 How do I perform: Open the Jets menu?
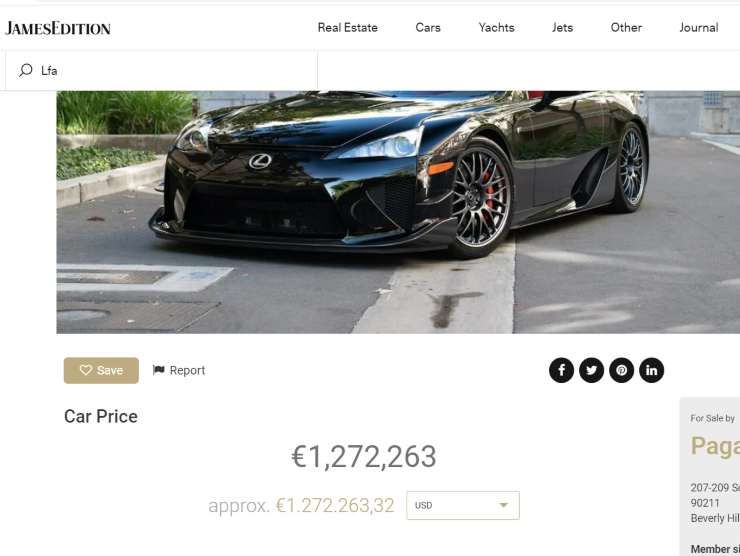point(562,27)
